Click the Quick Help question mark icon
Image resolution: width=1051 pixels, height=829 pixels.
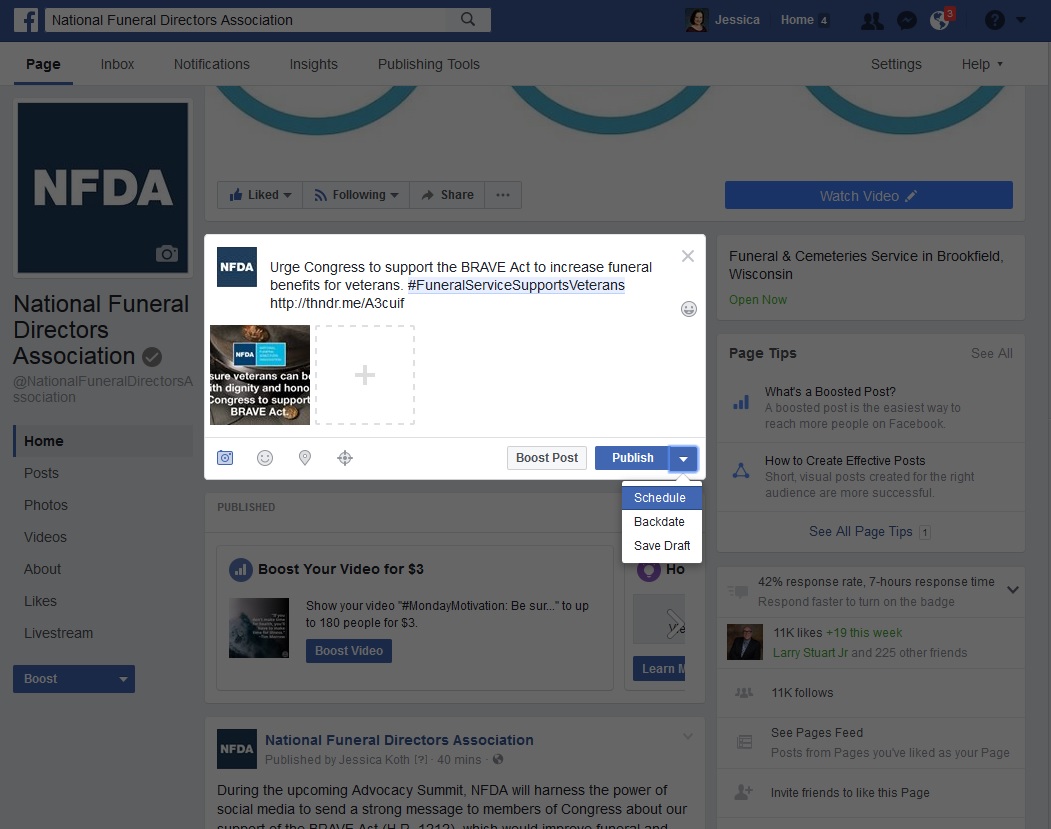click(x=995, y=20)
